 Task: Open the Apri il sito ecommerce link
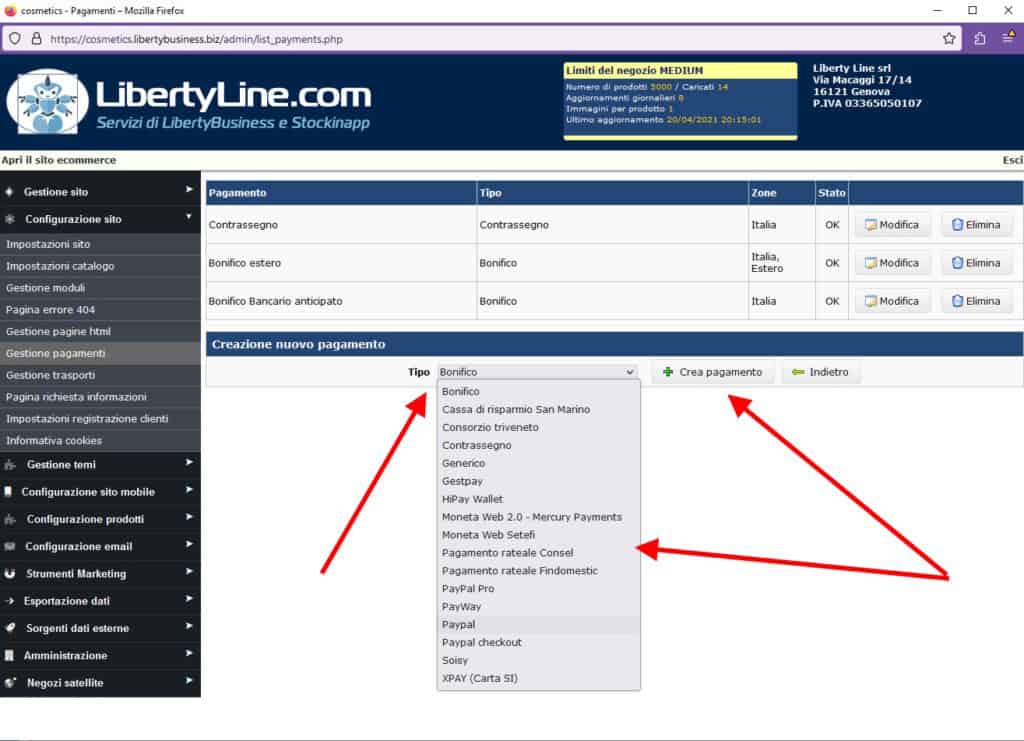point(59,160)
